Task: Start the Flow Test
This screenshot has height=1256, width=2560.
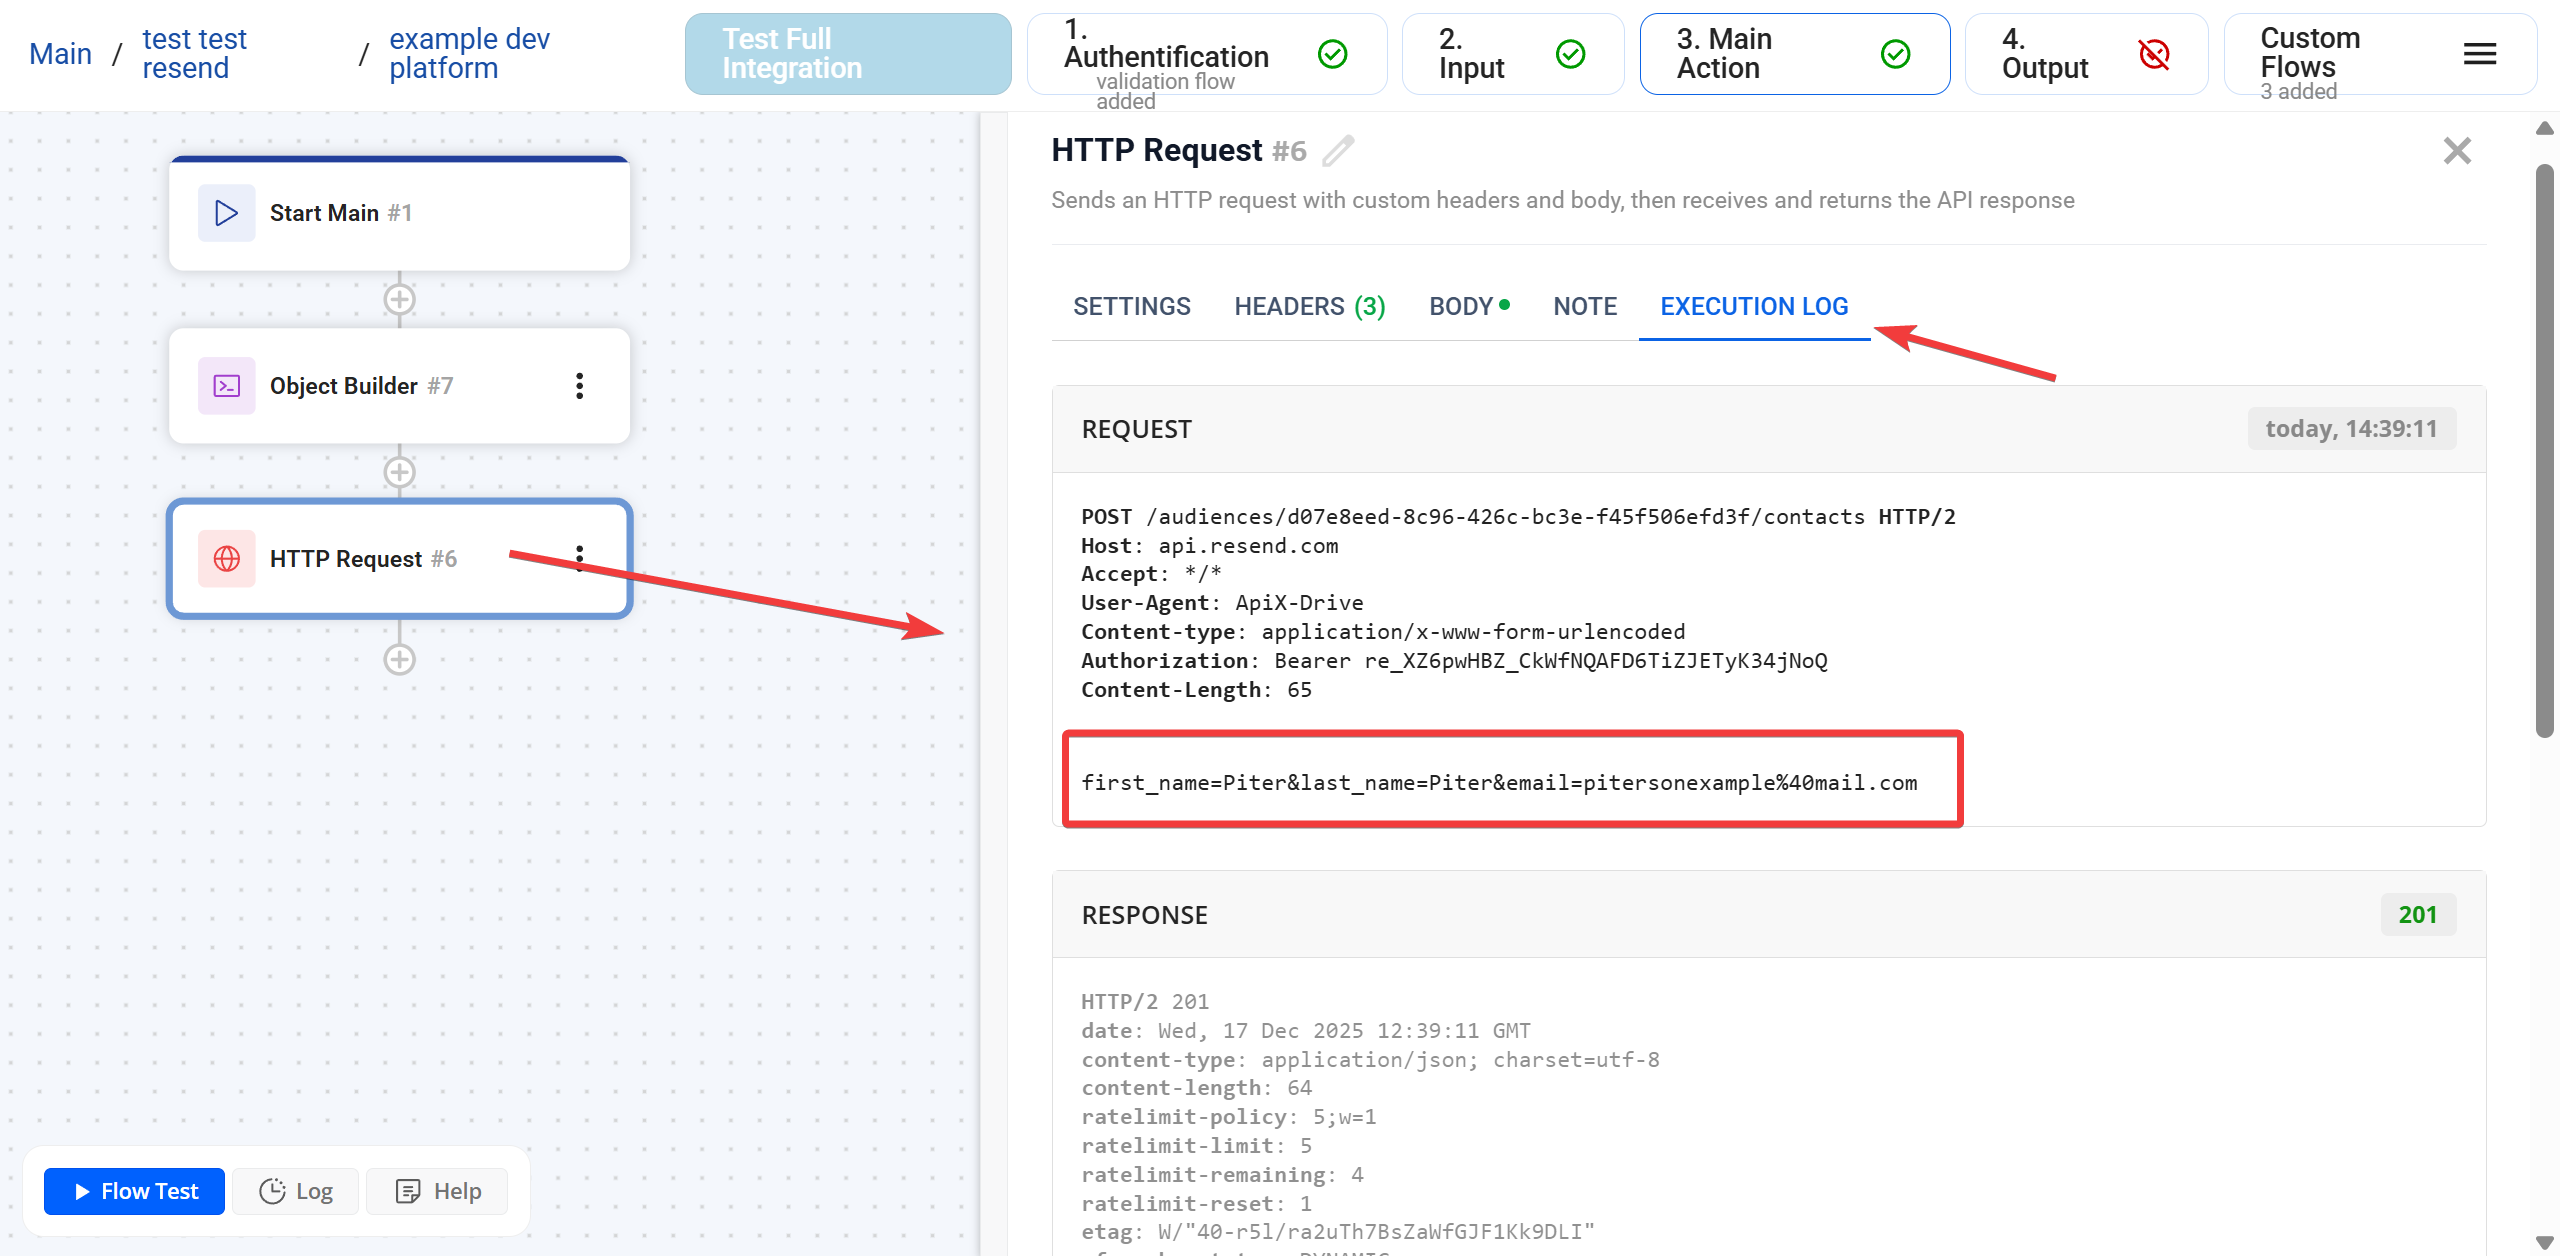Action: [133, 1191]
